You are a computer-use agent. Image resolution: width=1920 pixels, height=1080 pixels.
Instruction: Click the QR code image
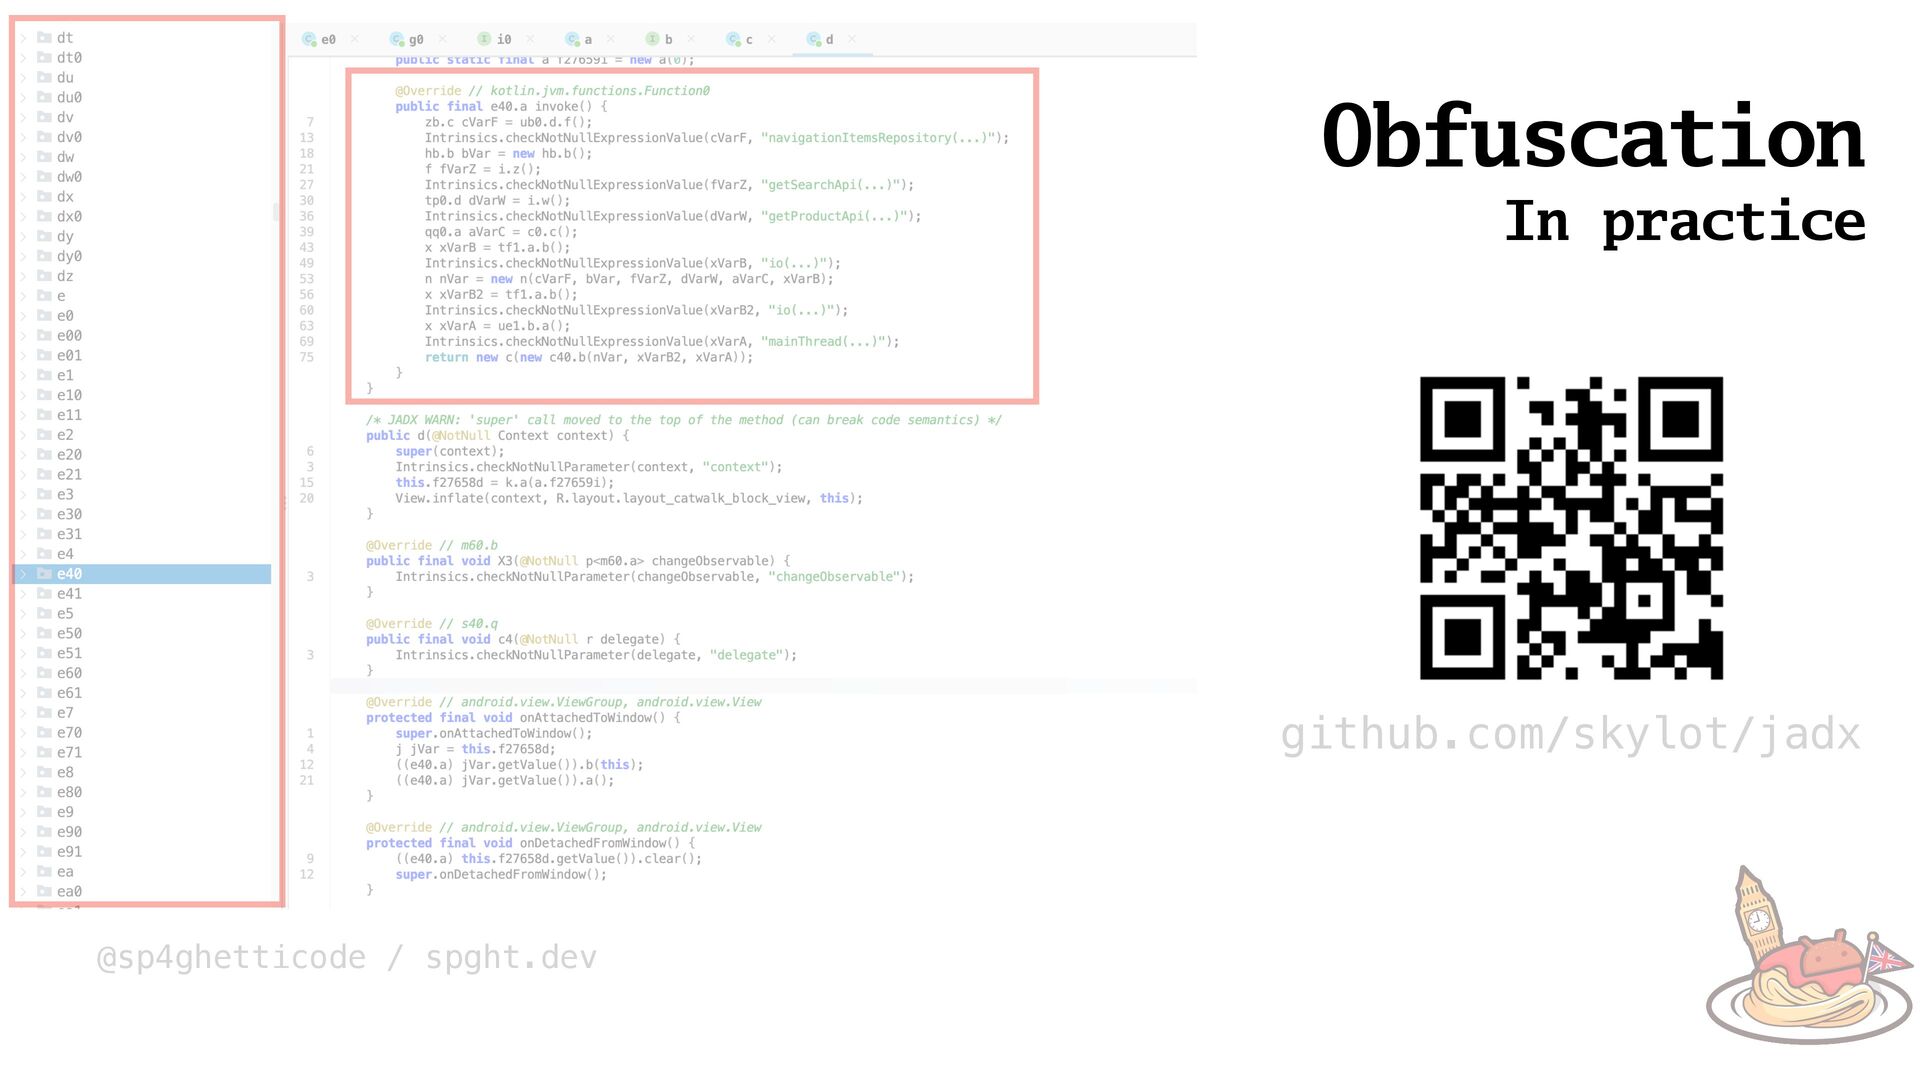pos(1570,528)
